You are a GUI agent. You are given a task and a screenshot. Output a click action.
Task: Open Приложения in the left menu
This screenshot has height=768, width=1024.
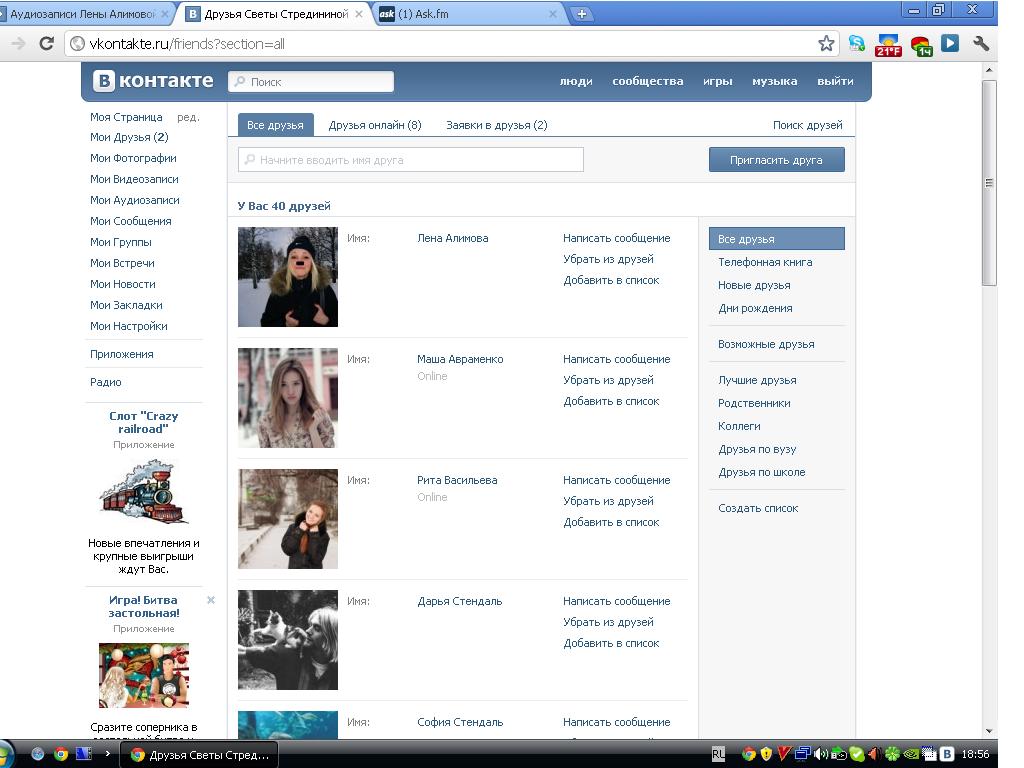(x=121, y=354)
